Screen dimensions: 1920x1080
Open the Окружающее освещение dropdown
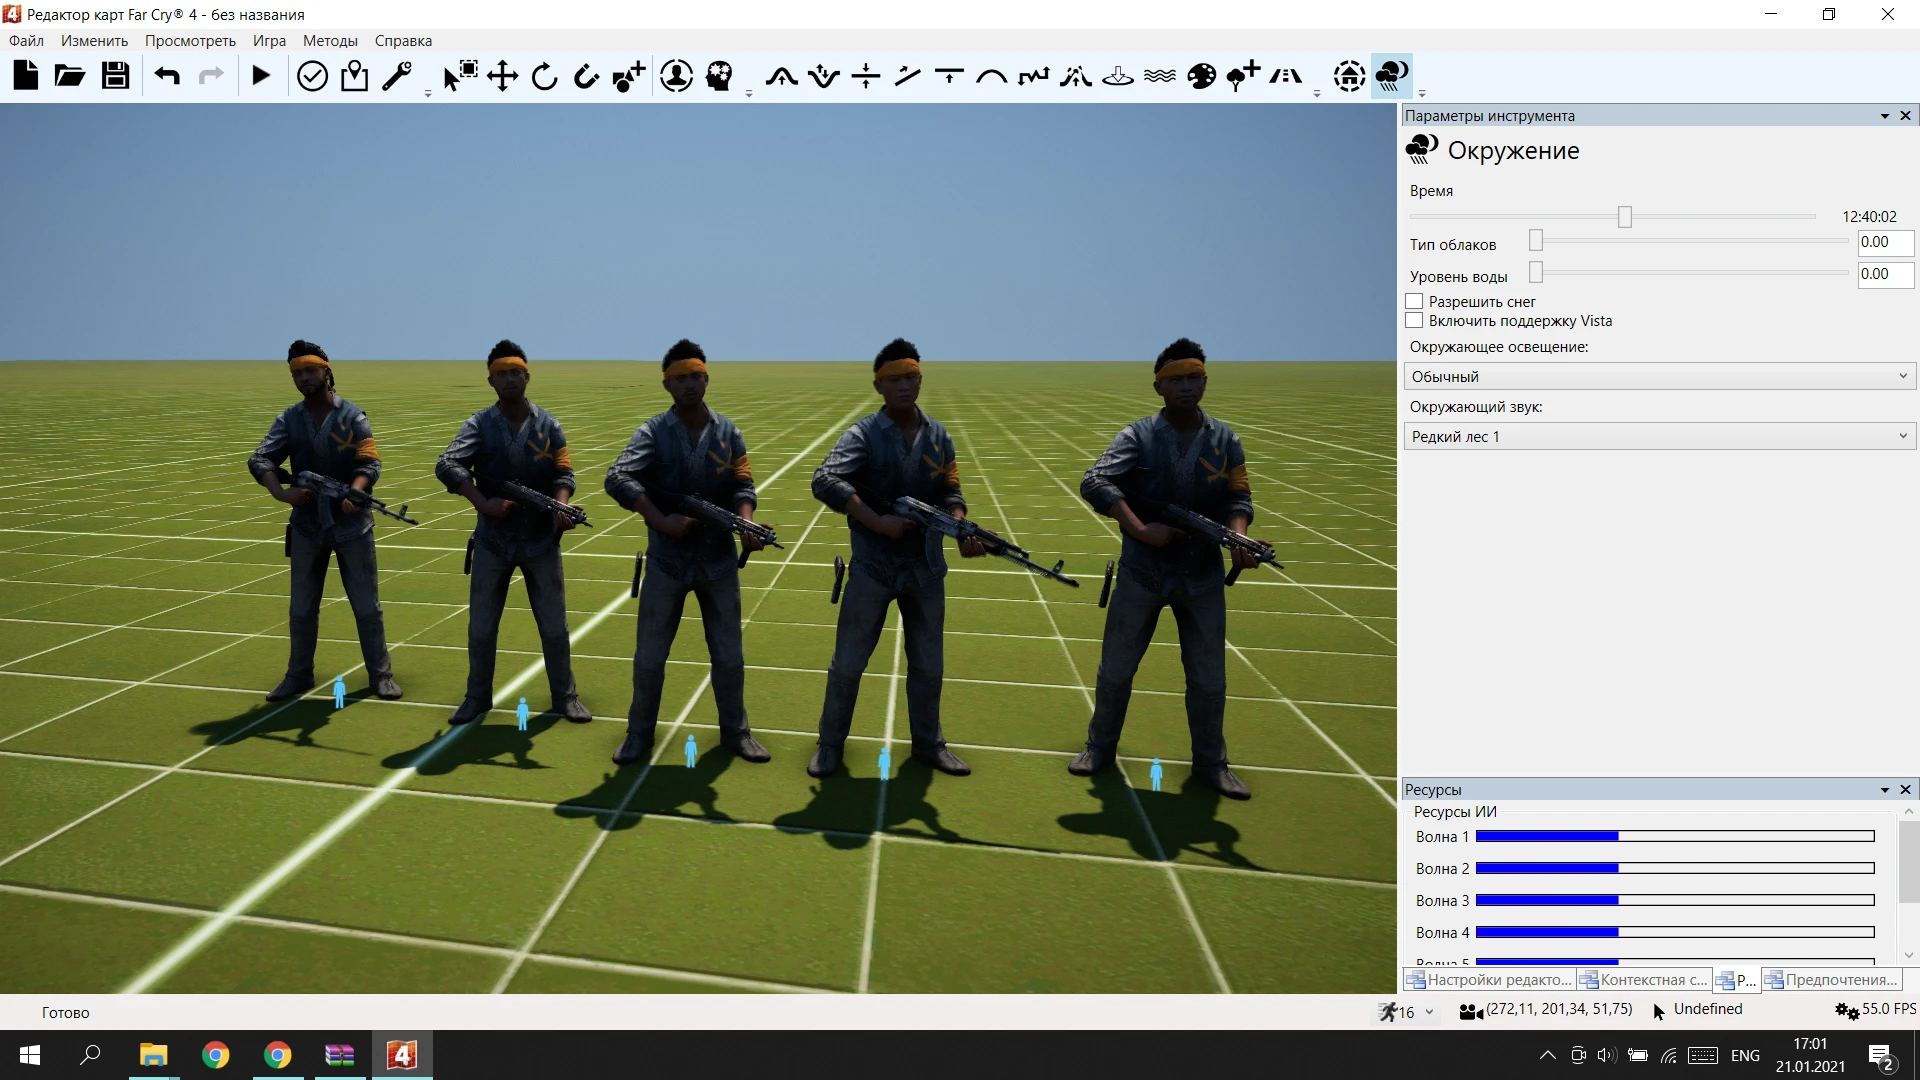point(1659,376)
